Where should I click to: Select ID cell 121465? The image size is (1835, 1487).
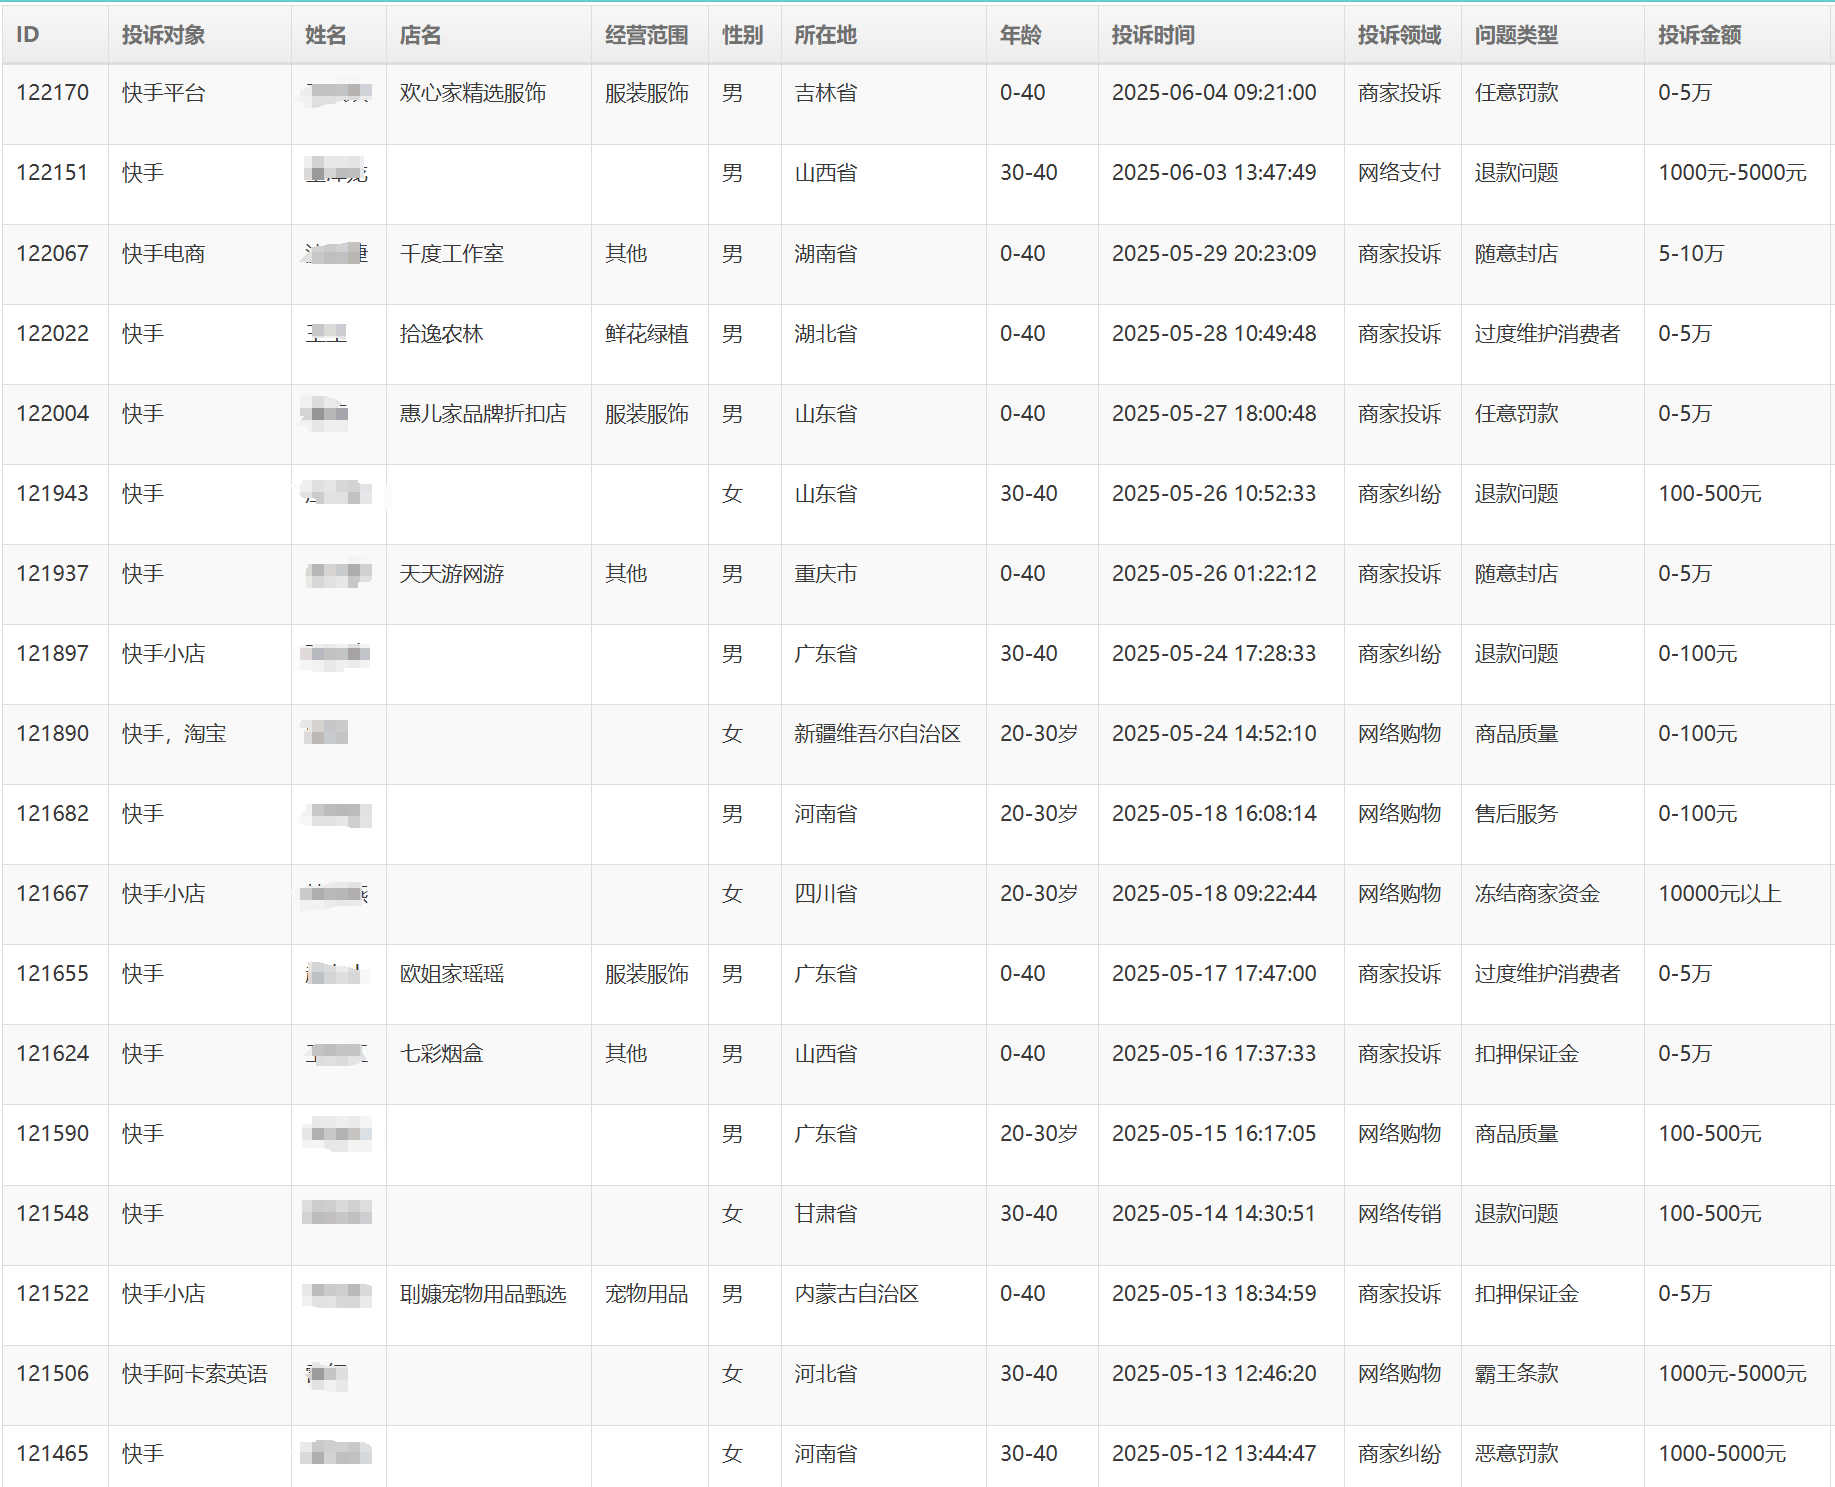click(x=53, y=1454)
